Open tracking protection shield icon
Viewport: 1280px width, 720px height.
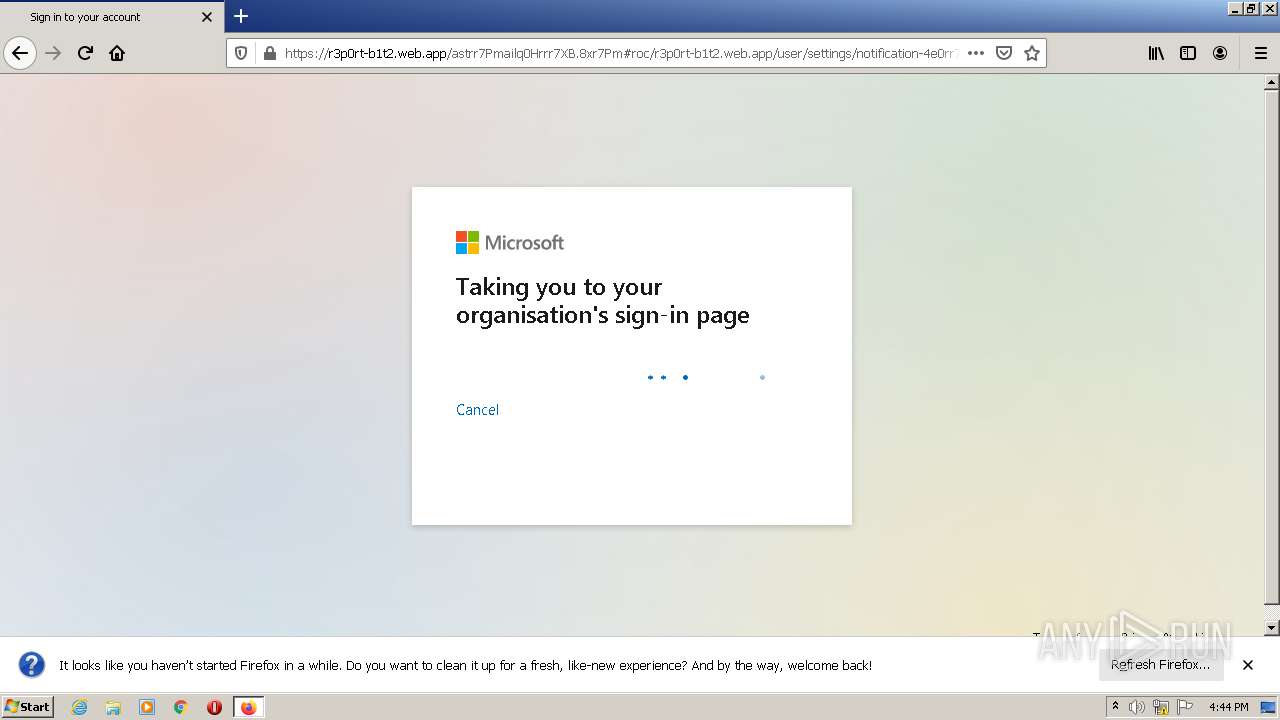241,53
